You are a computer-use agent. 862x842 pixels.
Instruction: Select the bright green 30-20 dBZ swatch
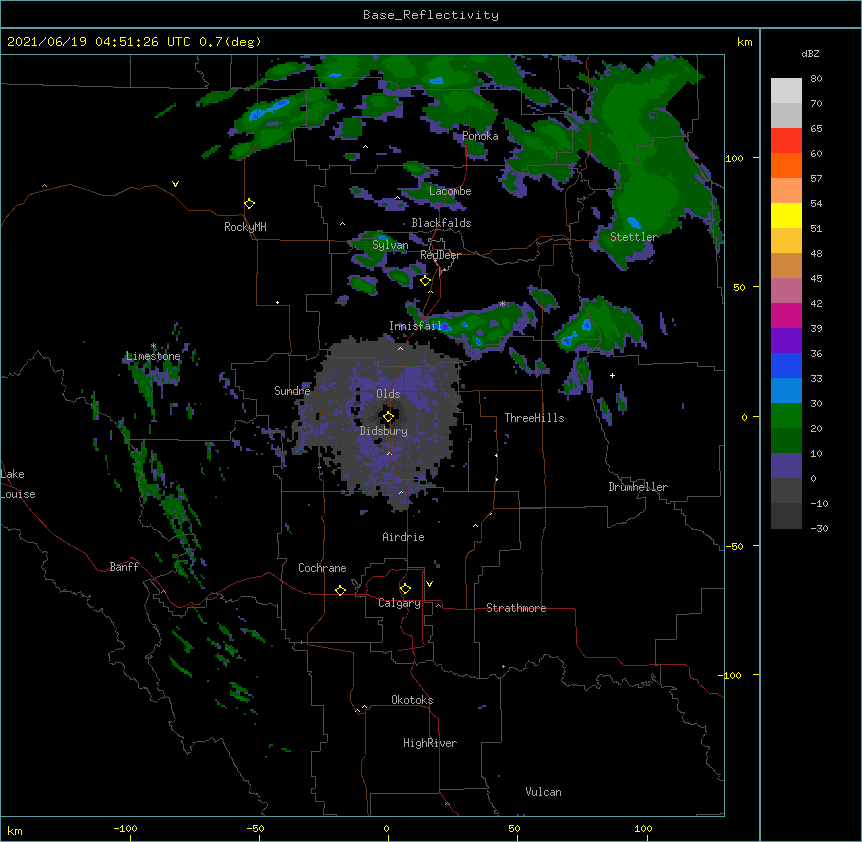pos(786,416)
